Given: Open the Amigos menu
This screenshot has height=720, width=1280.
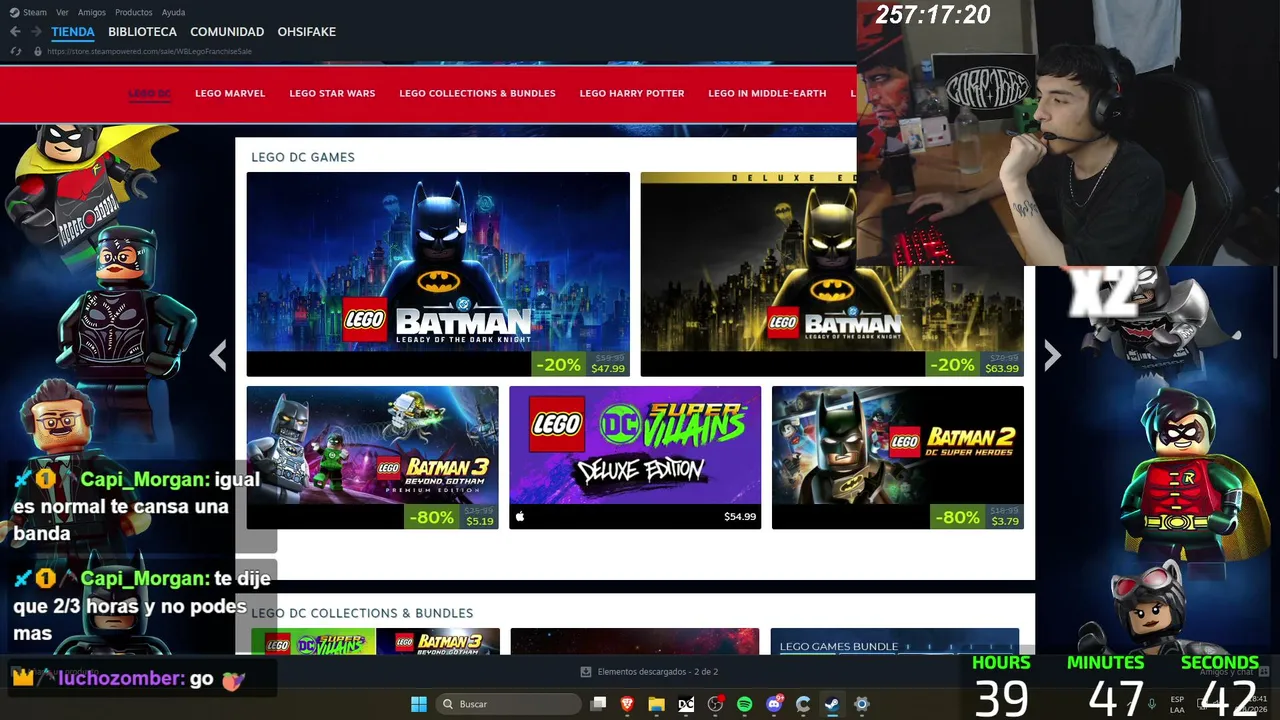Looking at the screenshot, I should tap(92, 12).
